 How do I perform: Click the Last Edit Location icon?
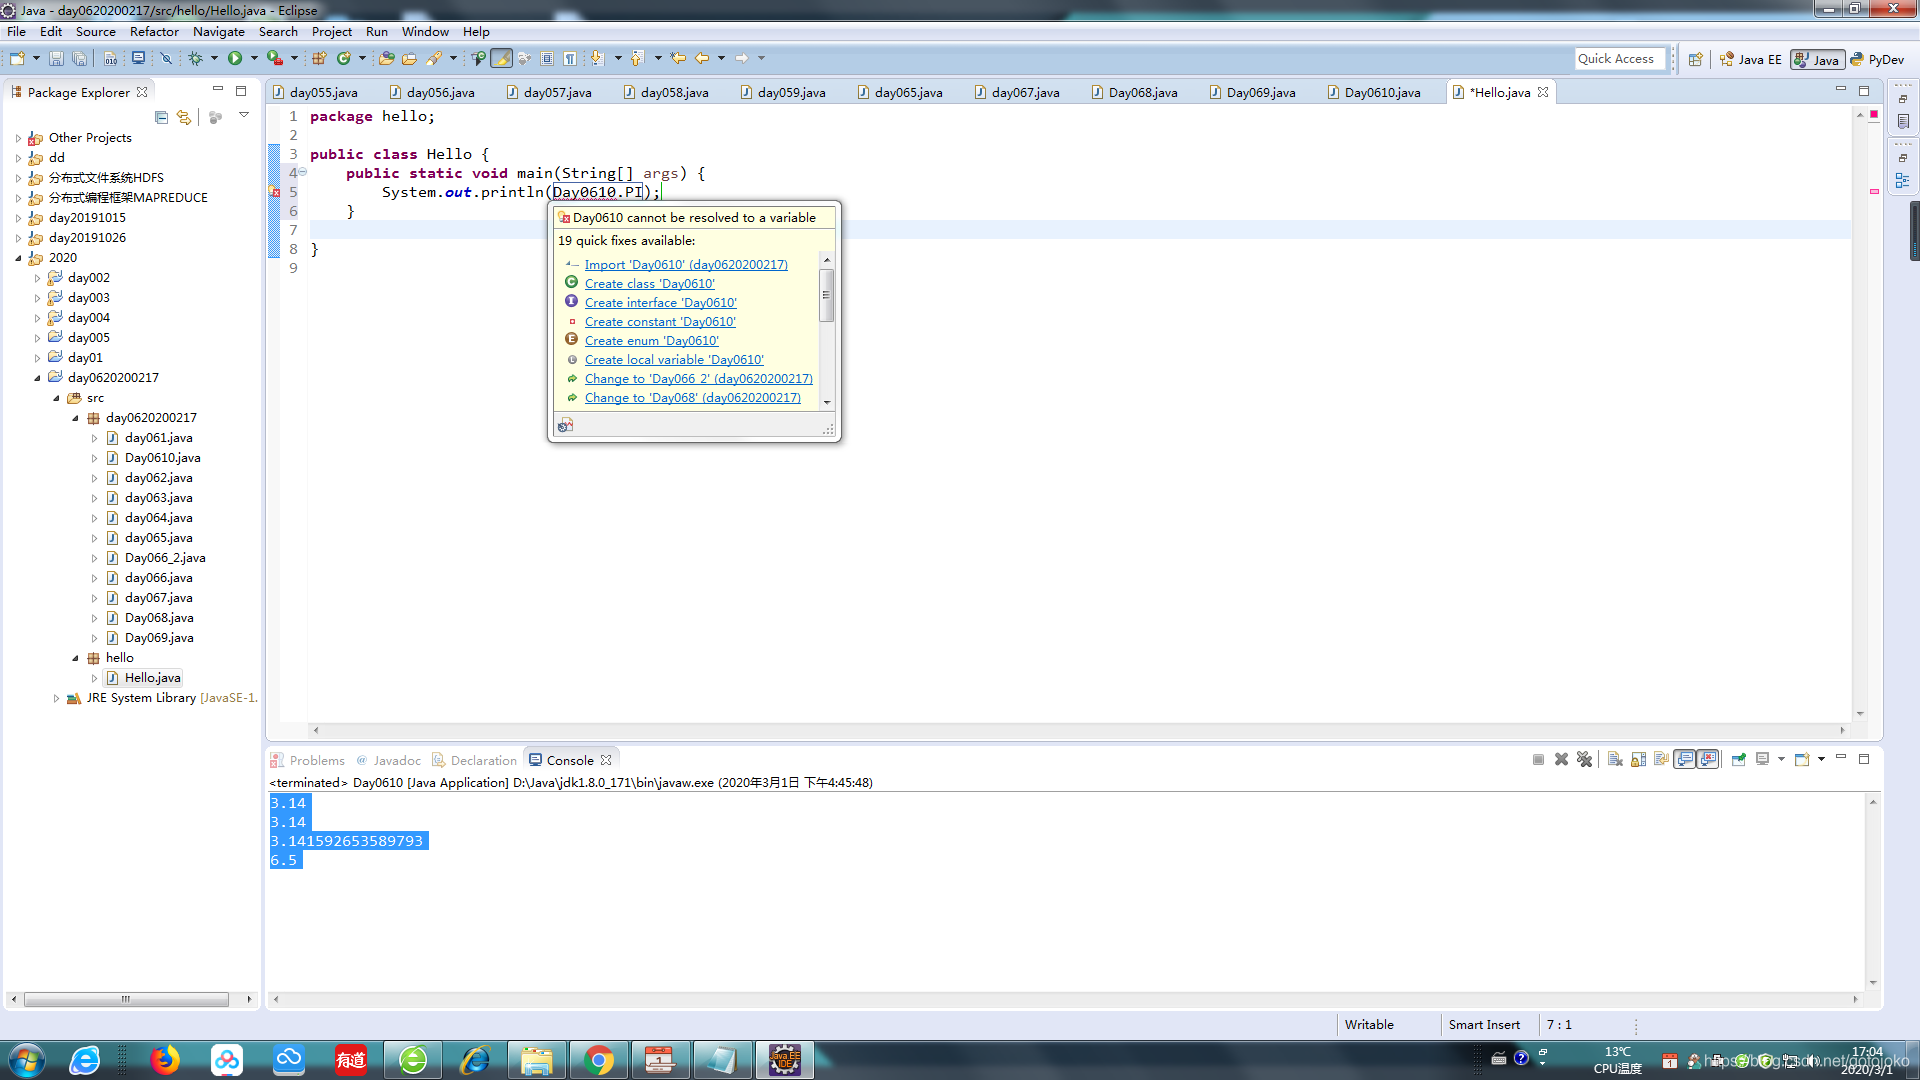coord(678,59)
